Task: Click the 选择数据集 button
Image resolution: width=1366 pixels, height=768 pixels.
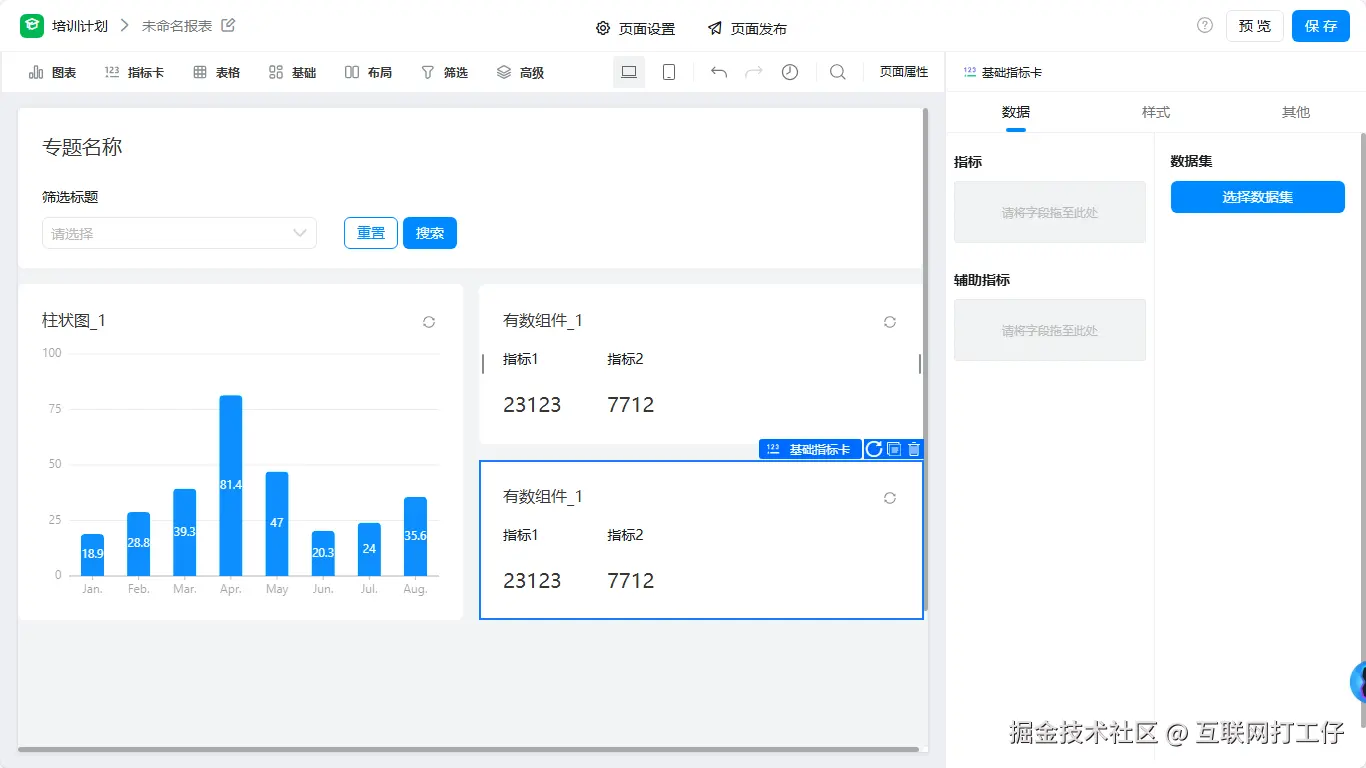Action: click(1258, 197)
